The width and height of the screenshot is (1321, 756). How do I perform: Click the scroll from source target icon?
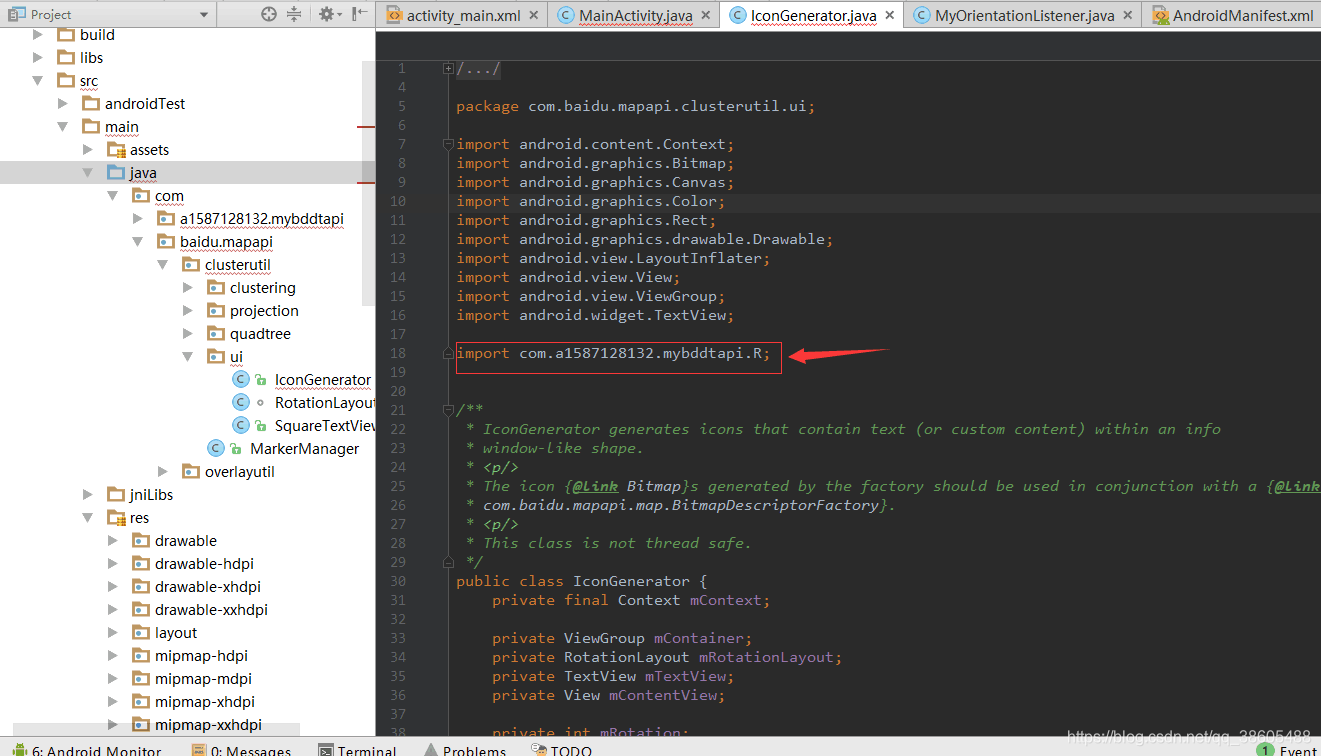(x=269, y=14)
